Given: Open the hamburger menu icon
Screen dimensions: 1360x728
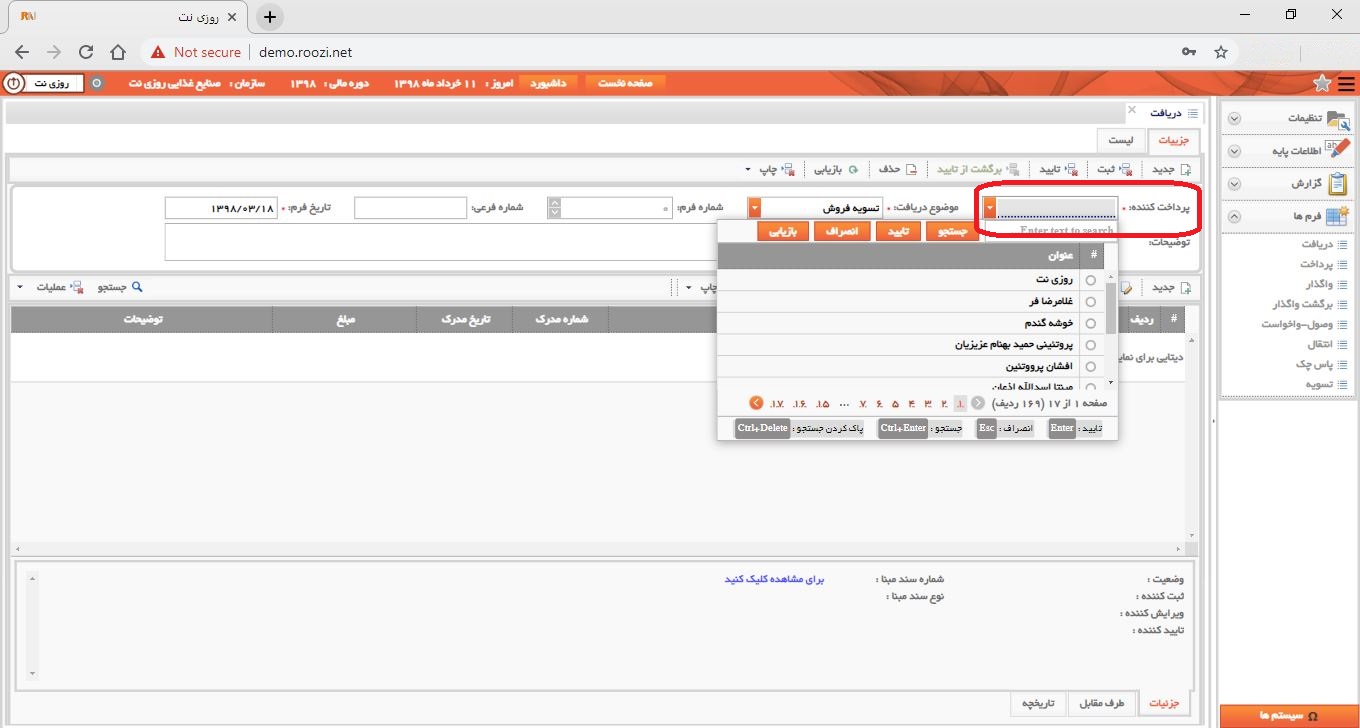Looking at the screenshot, I should coord(1346,83).
